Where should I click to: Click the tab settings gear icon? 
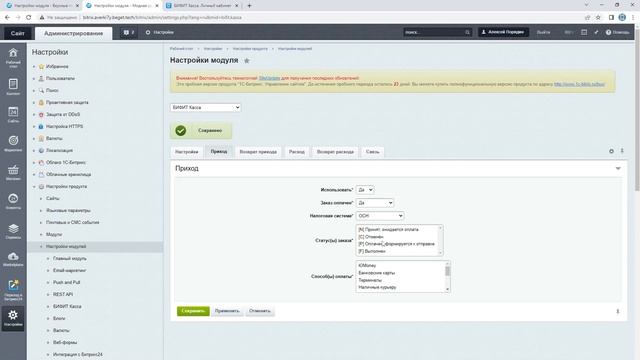point(611,151)
